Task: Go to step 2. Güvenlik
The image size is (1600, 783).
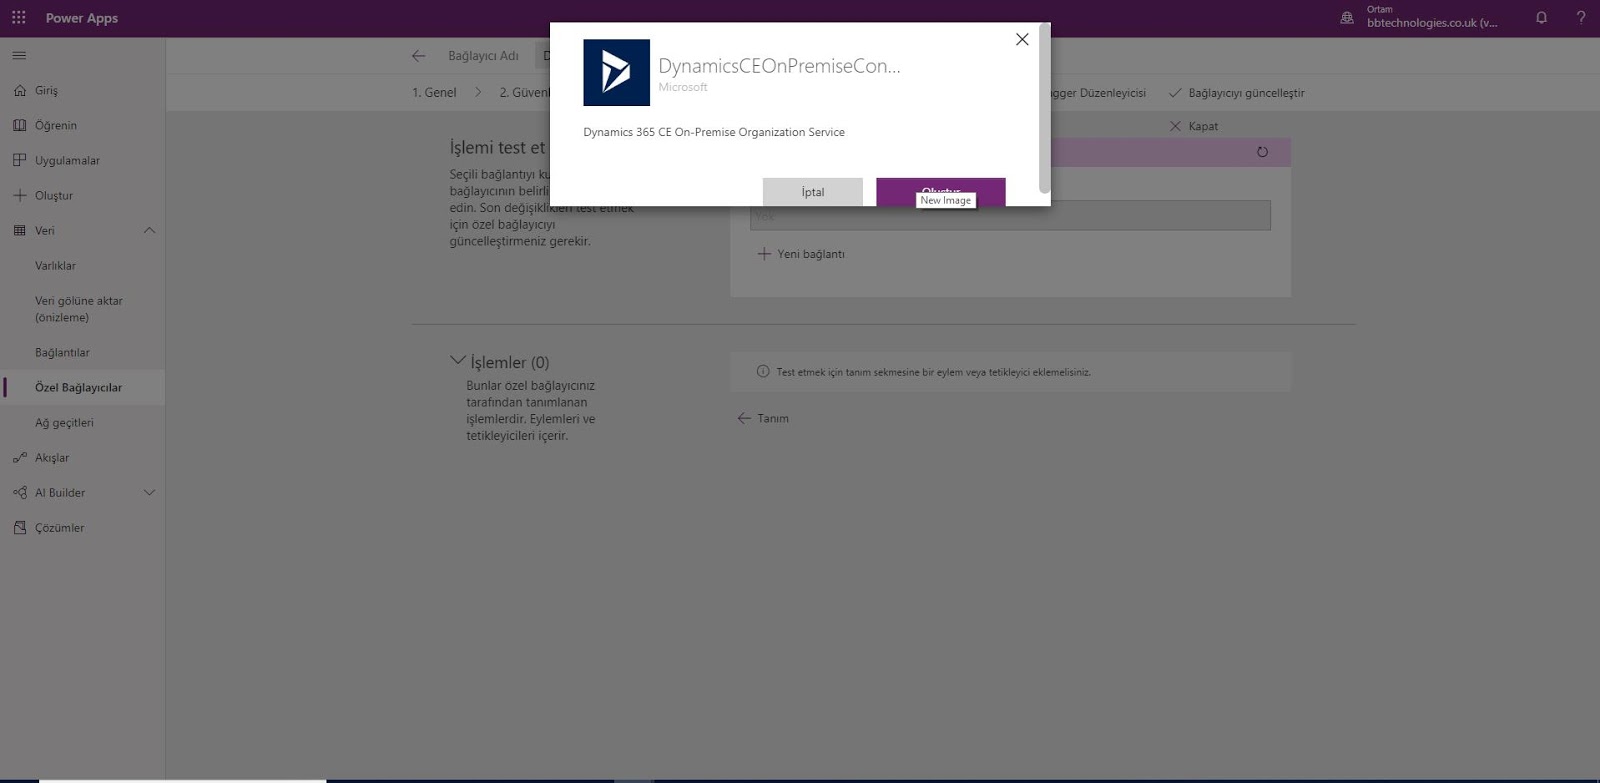Action: click(525, 92)
